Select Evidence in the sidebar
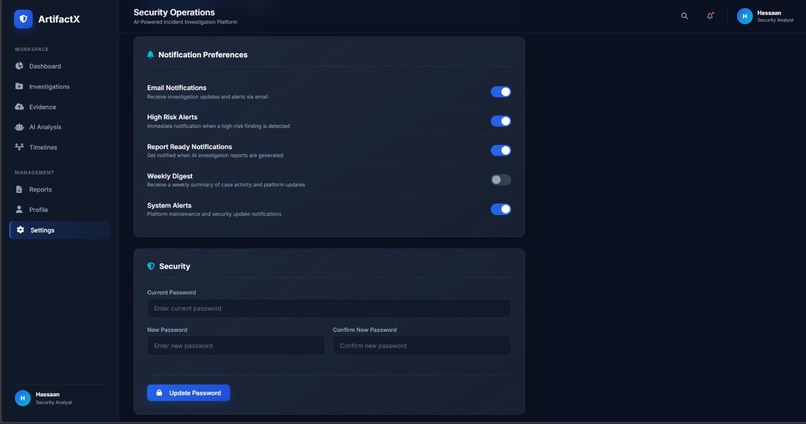The width and height of the screenshot is (806, 424). click(60, 107)
